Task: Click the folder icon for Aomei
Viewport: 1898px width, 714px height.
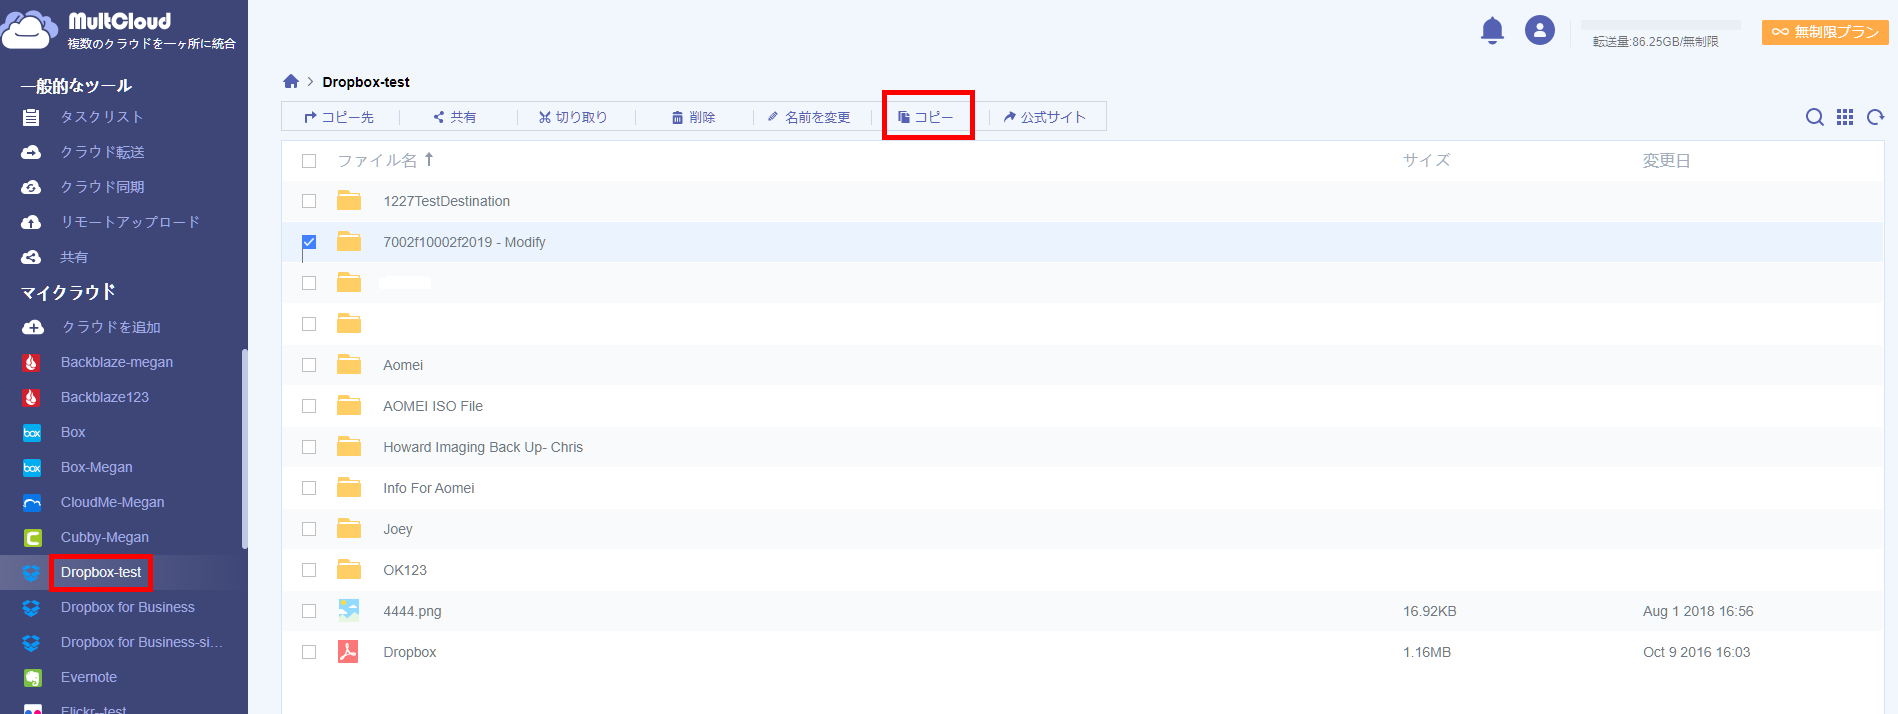Action: tap(349, 364)
